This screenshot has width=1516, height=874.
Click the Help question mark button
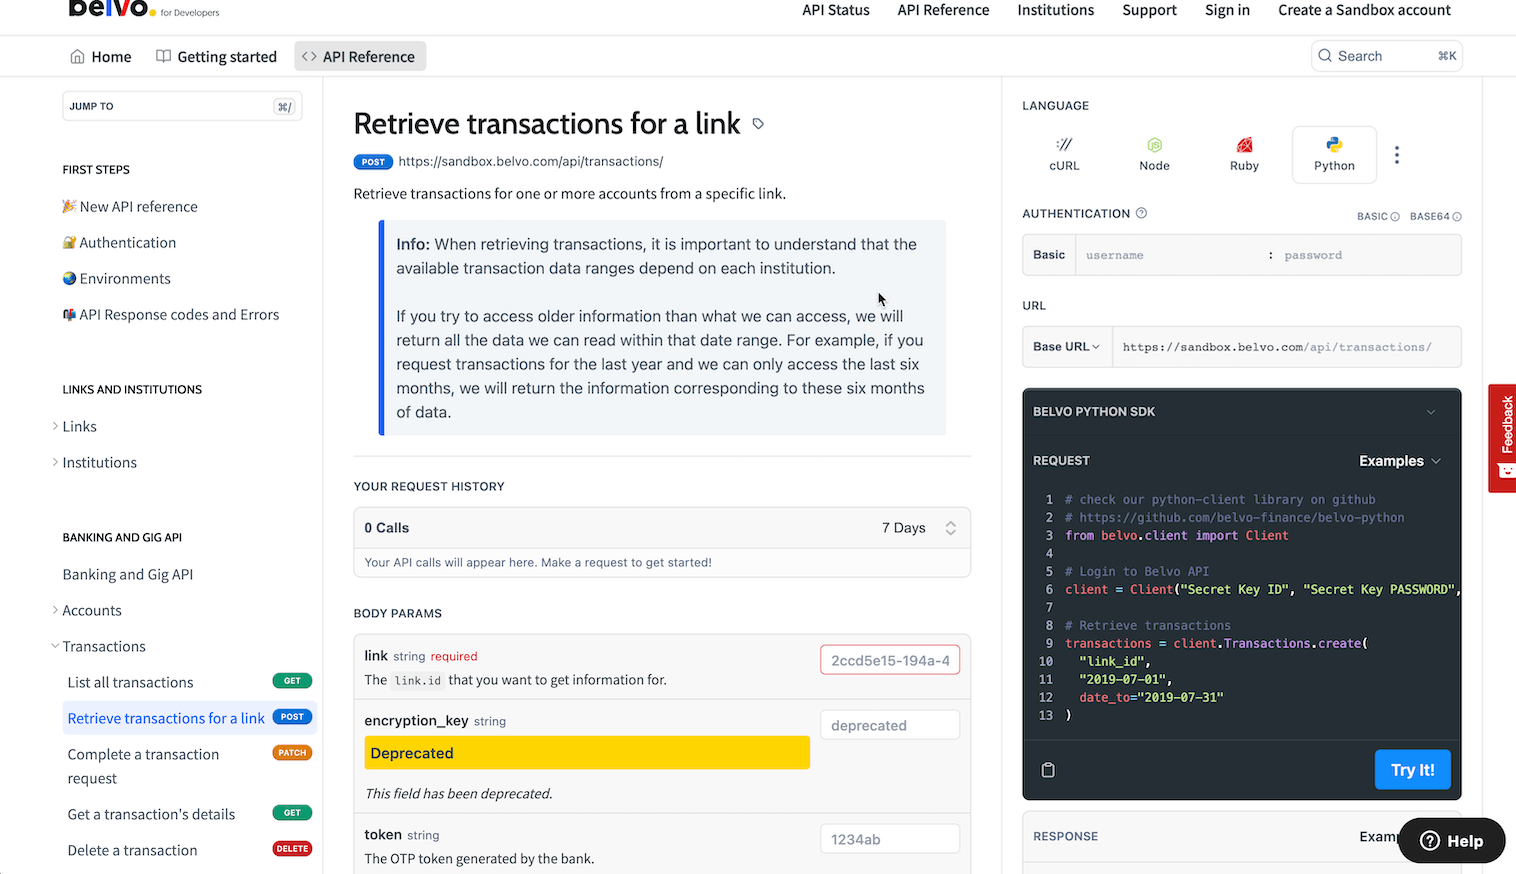tap(1451, 841)
